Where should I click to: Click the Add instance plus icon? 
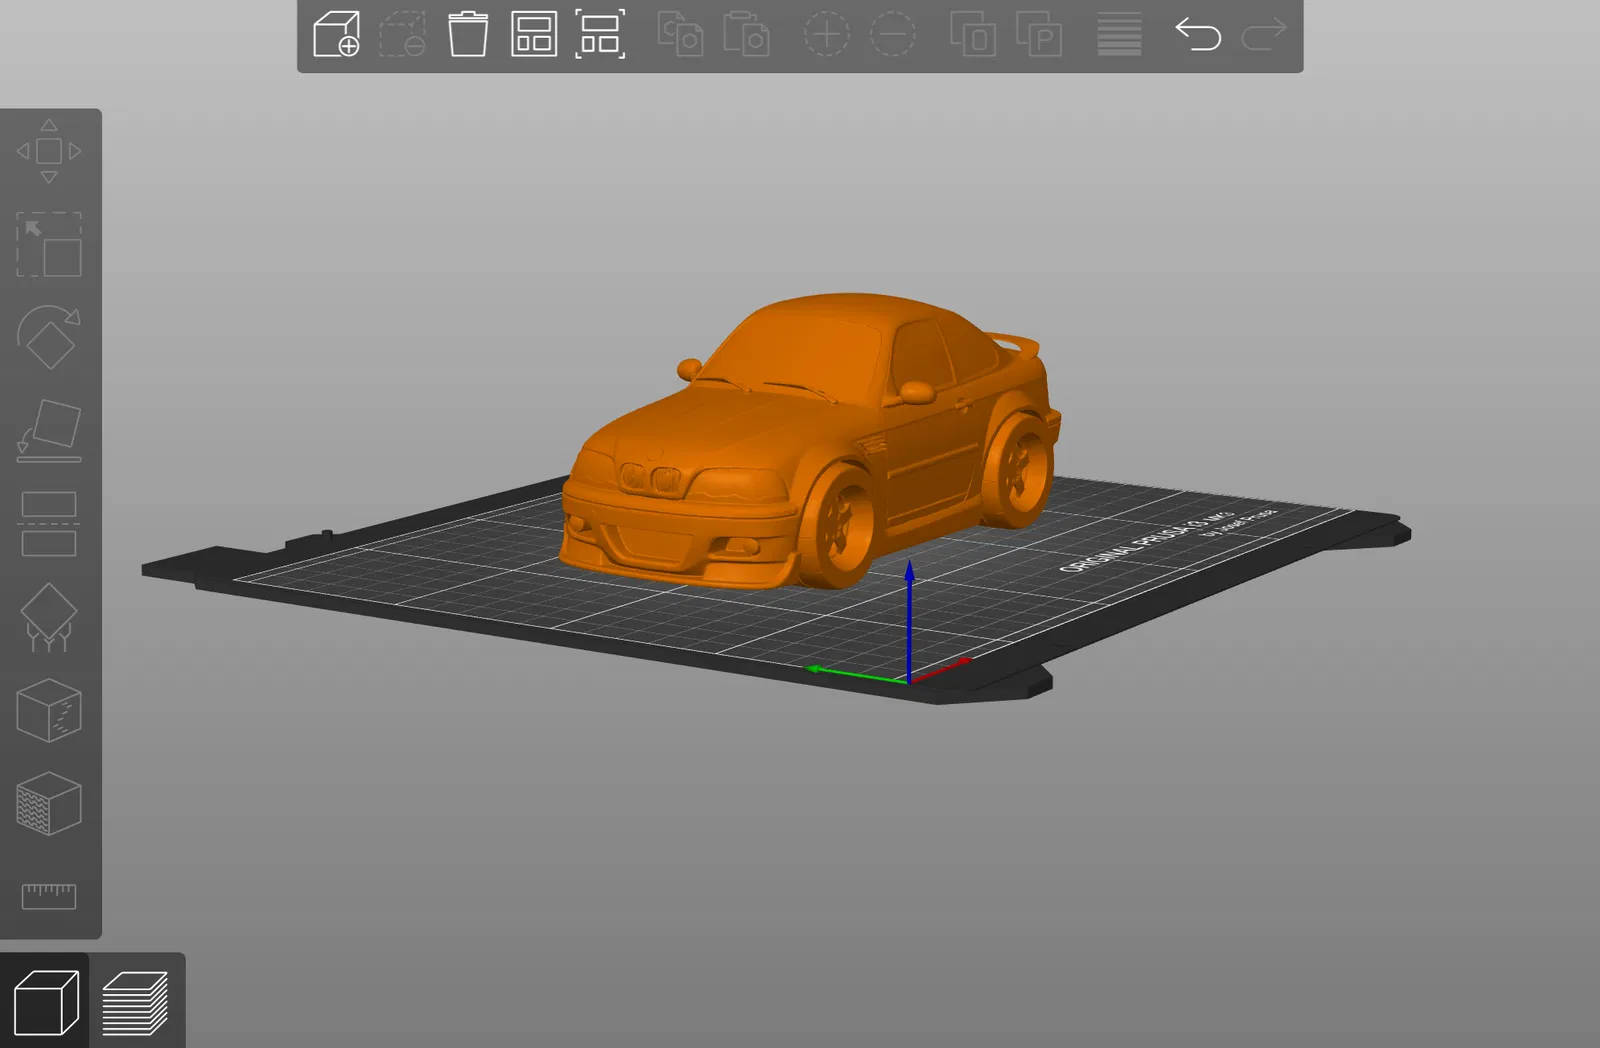pyautogui.click(x=827, y=35)
